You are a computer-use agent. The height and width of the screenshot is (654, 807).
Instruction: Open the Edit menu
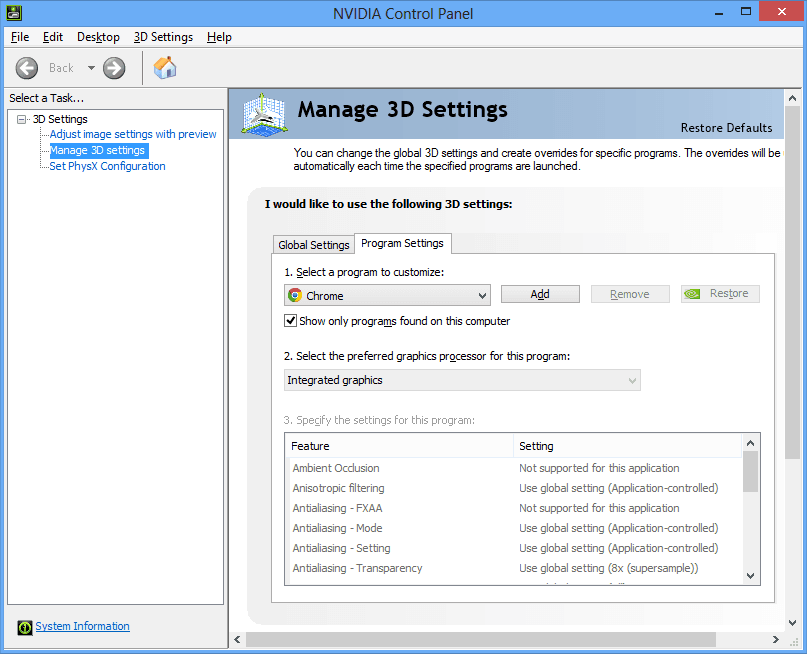52,37
